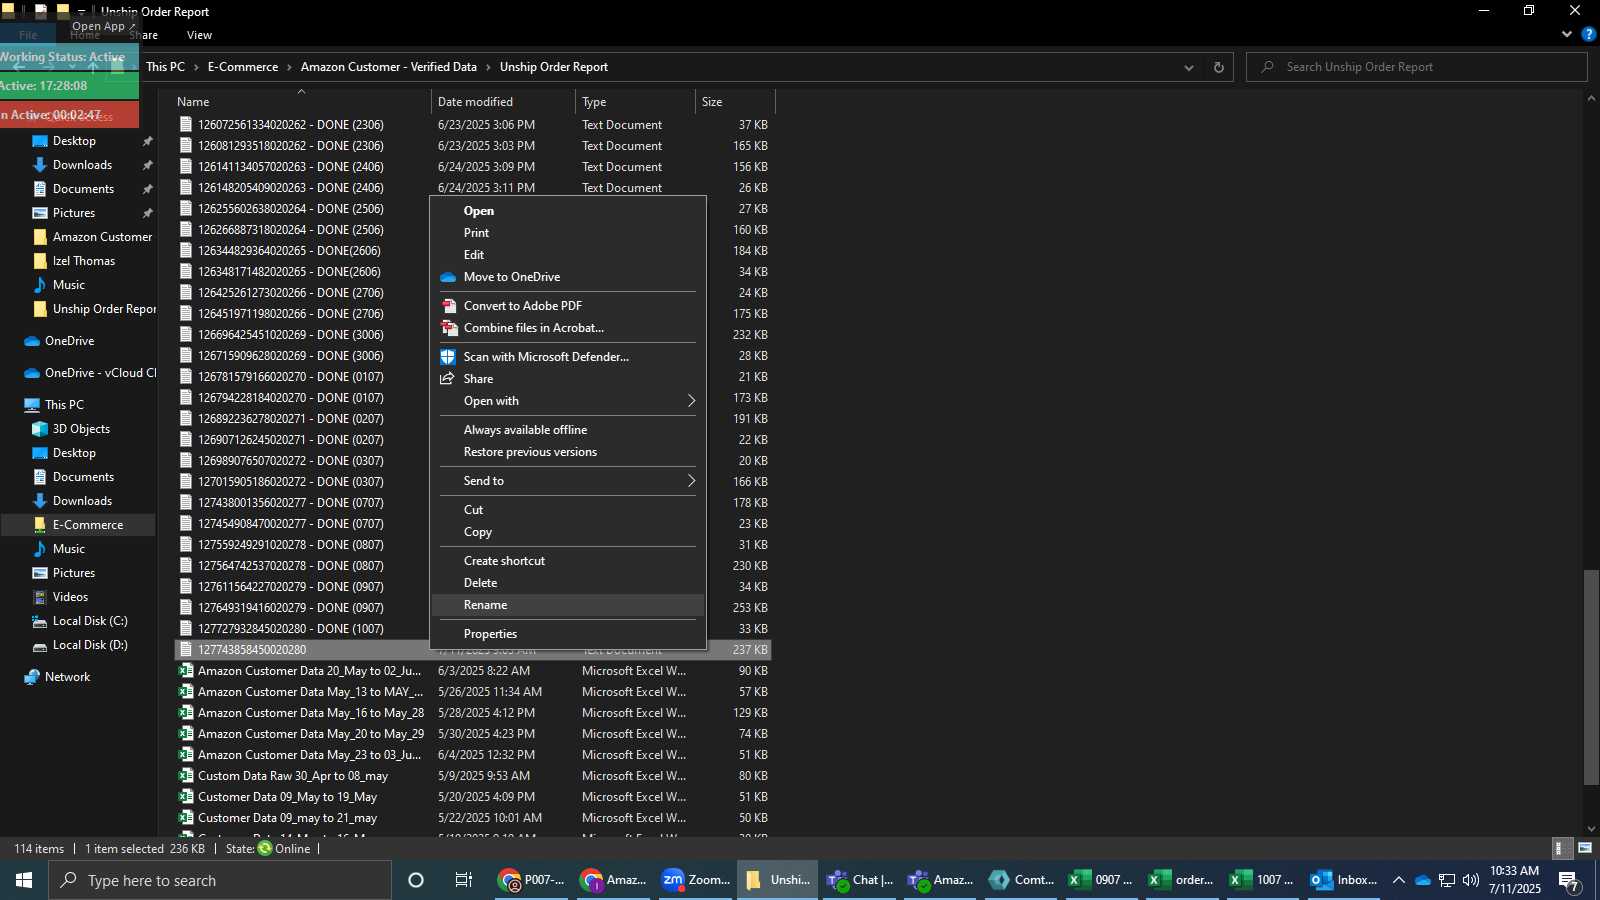1600x900 pixels.
Task: Expand breadcrumb arrow after This PC
Action: coord(196,67)
